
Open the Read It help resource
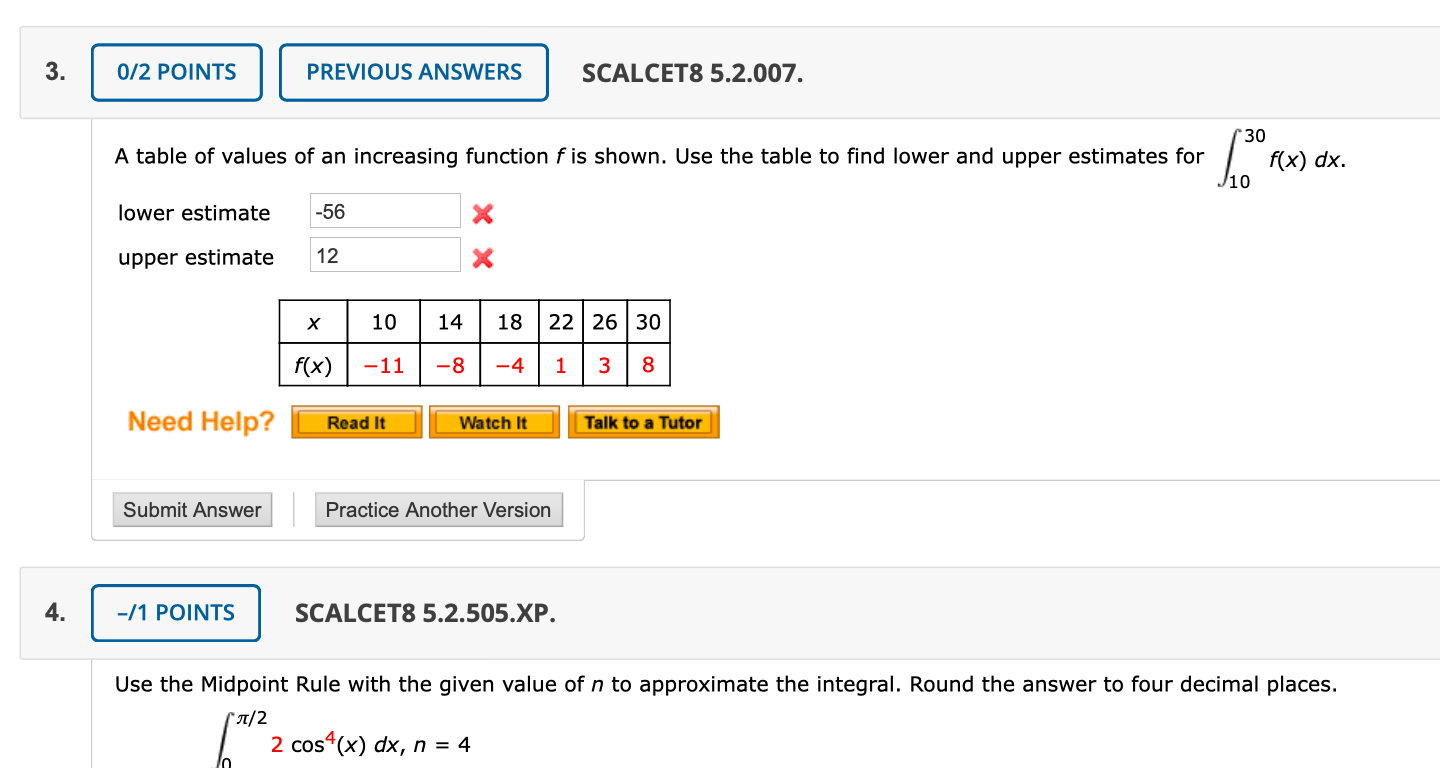point(356,421)
